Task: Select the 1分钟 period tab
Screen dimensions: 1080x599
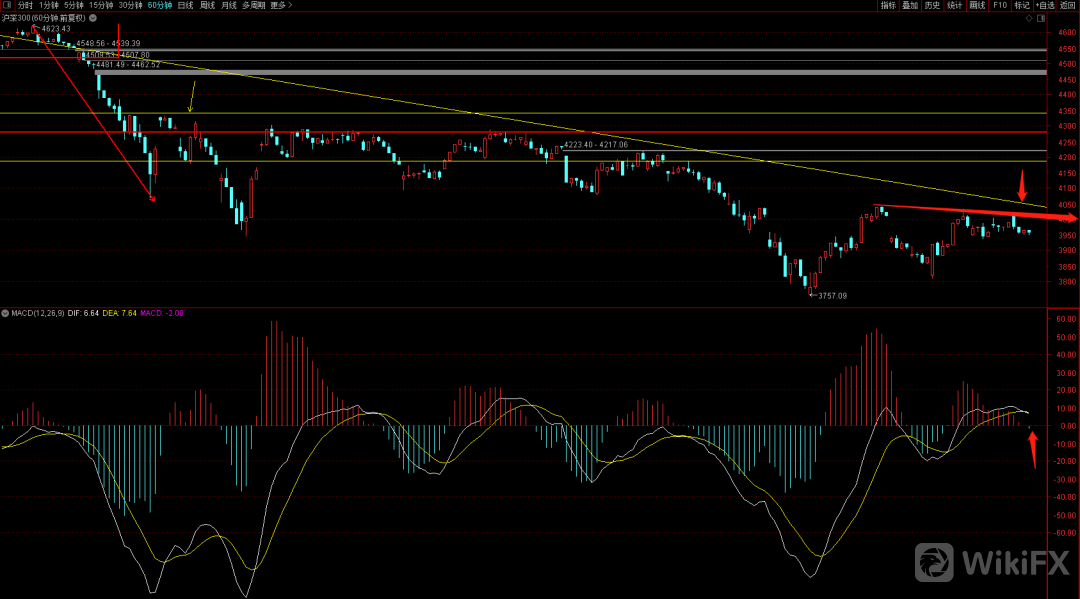Action: pyautogui.click(x=49, y=5)
